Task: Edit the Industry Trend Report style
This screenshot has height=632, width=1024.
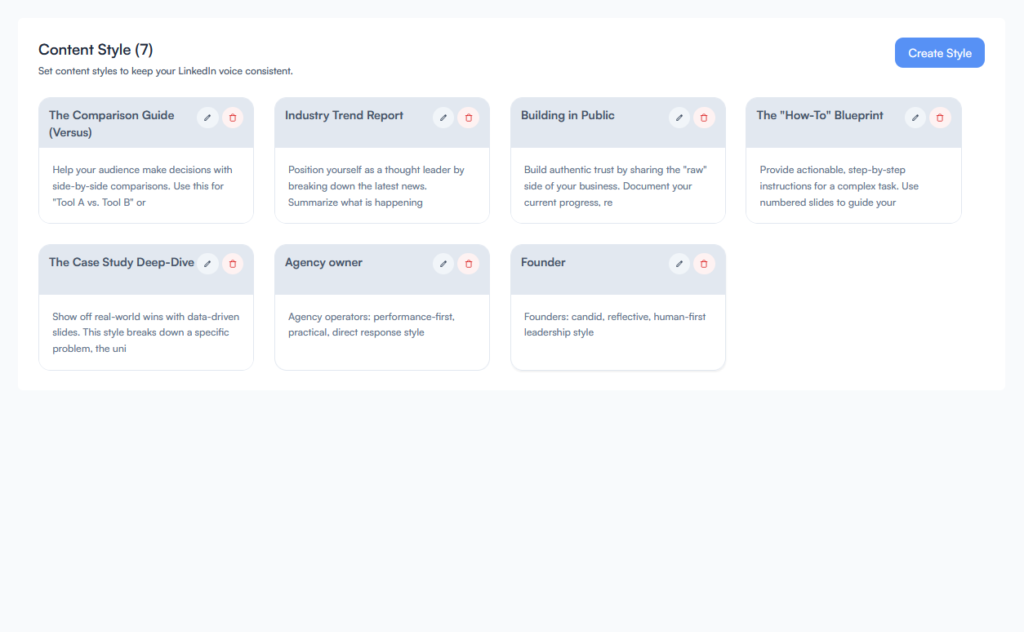Action: pyautogui.click(x=443, y=117)
